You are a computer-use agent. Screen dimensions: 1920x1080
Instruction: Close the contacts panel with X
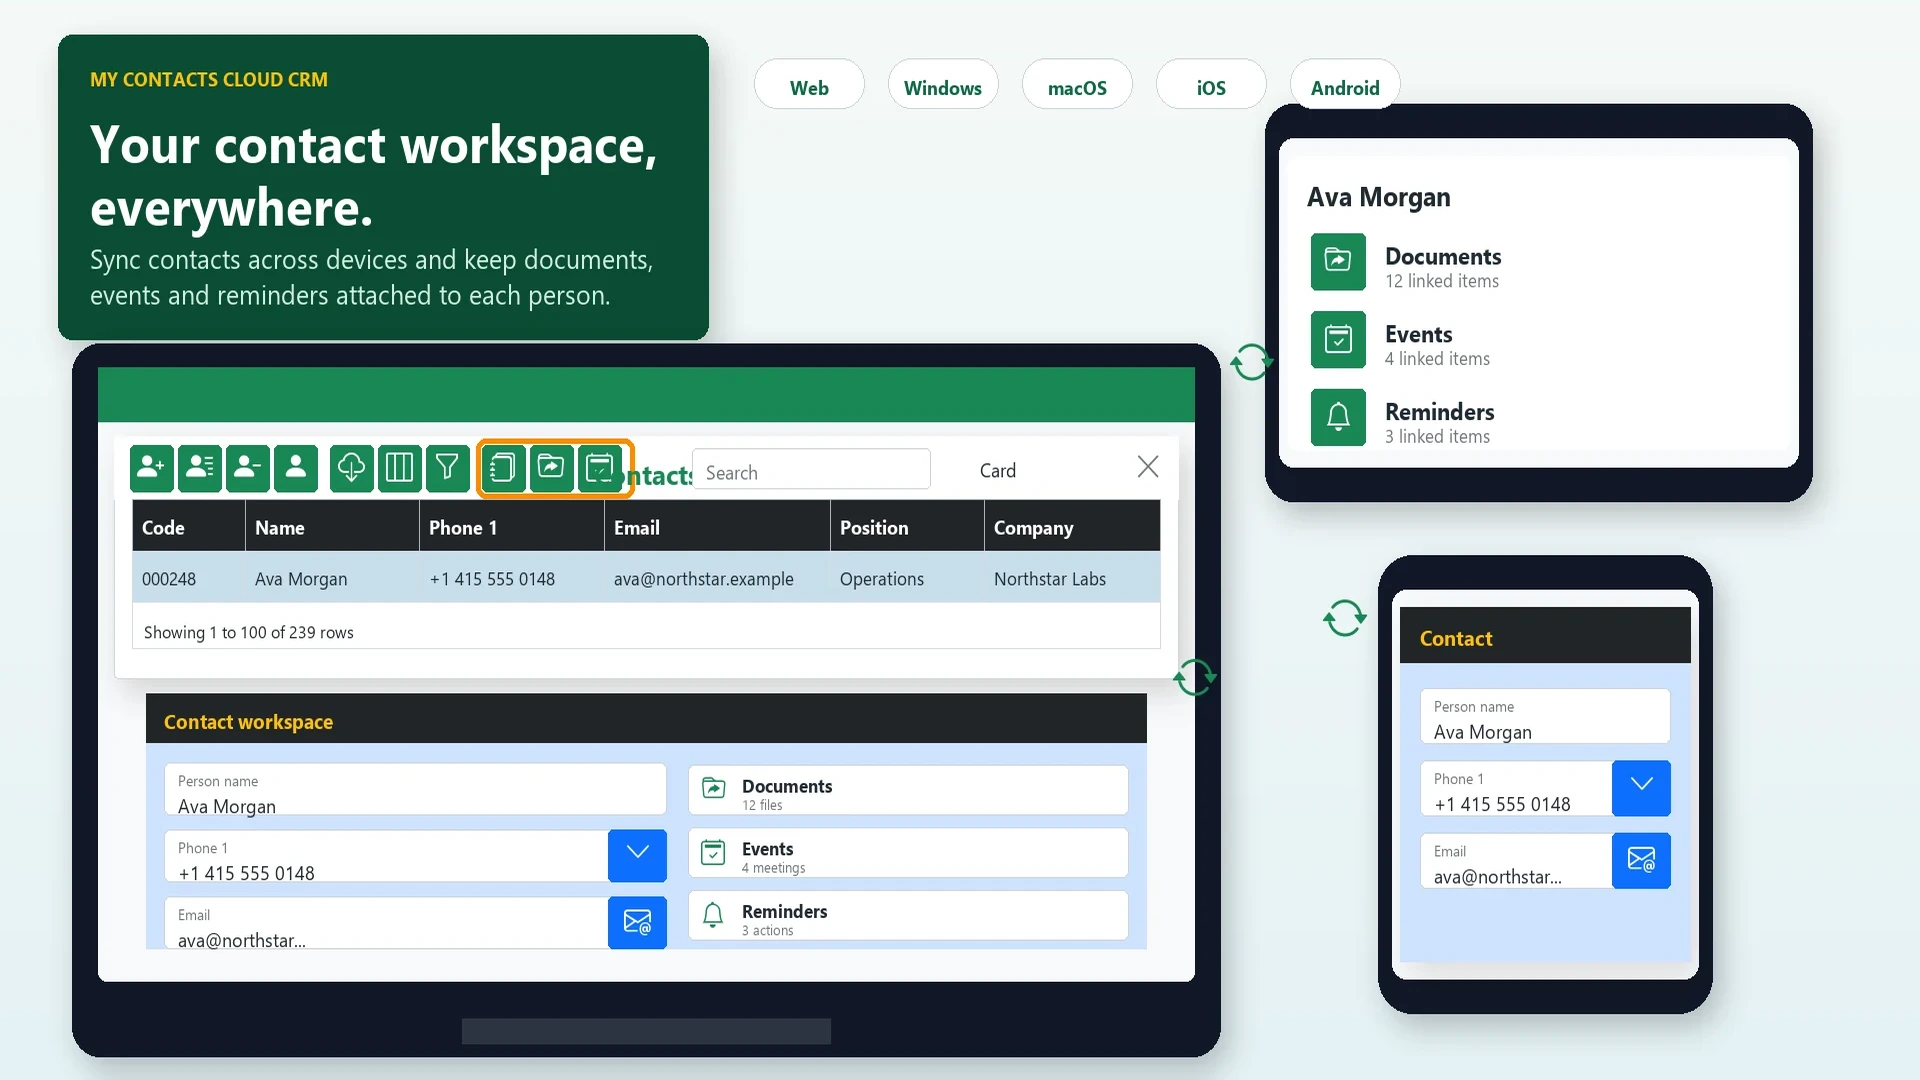[x=1148, y=467]
